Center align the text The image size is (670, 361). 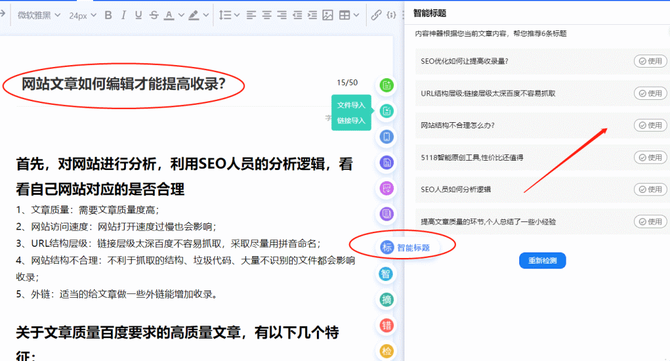267,15
